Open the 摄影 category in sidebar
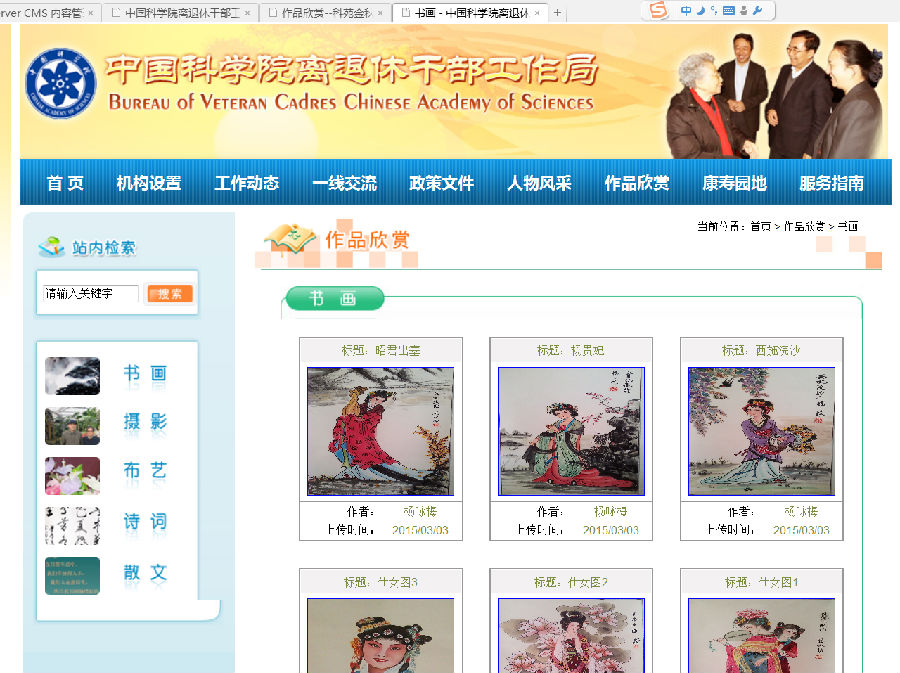Image resolution: width=900 pixels, height=673 pixels. (x=145, y=422)
